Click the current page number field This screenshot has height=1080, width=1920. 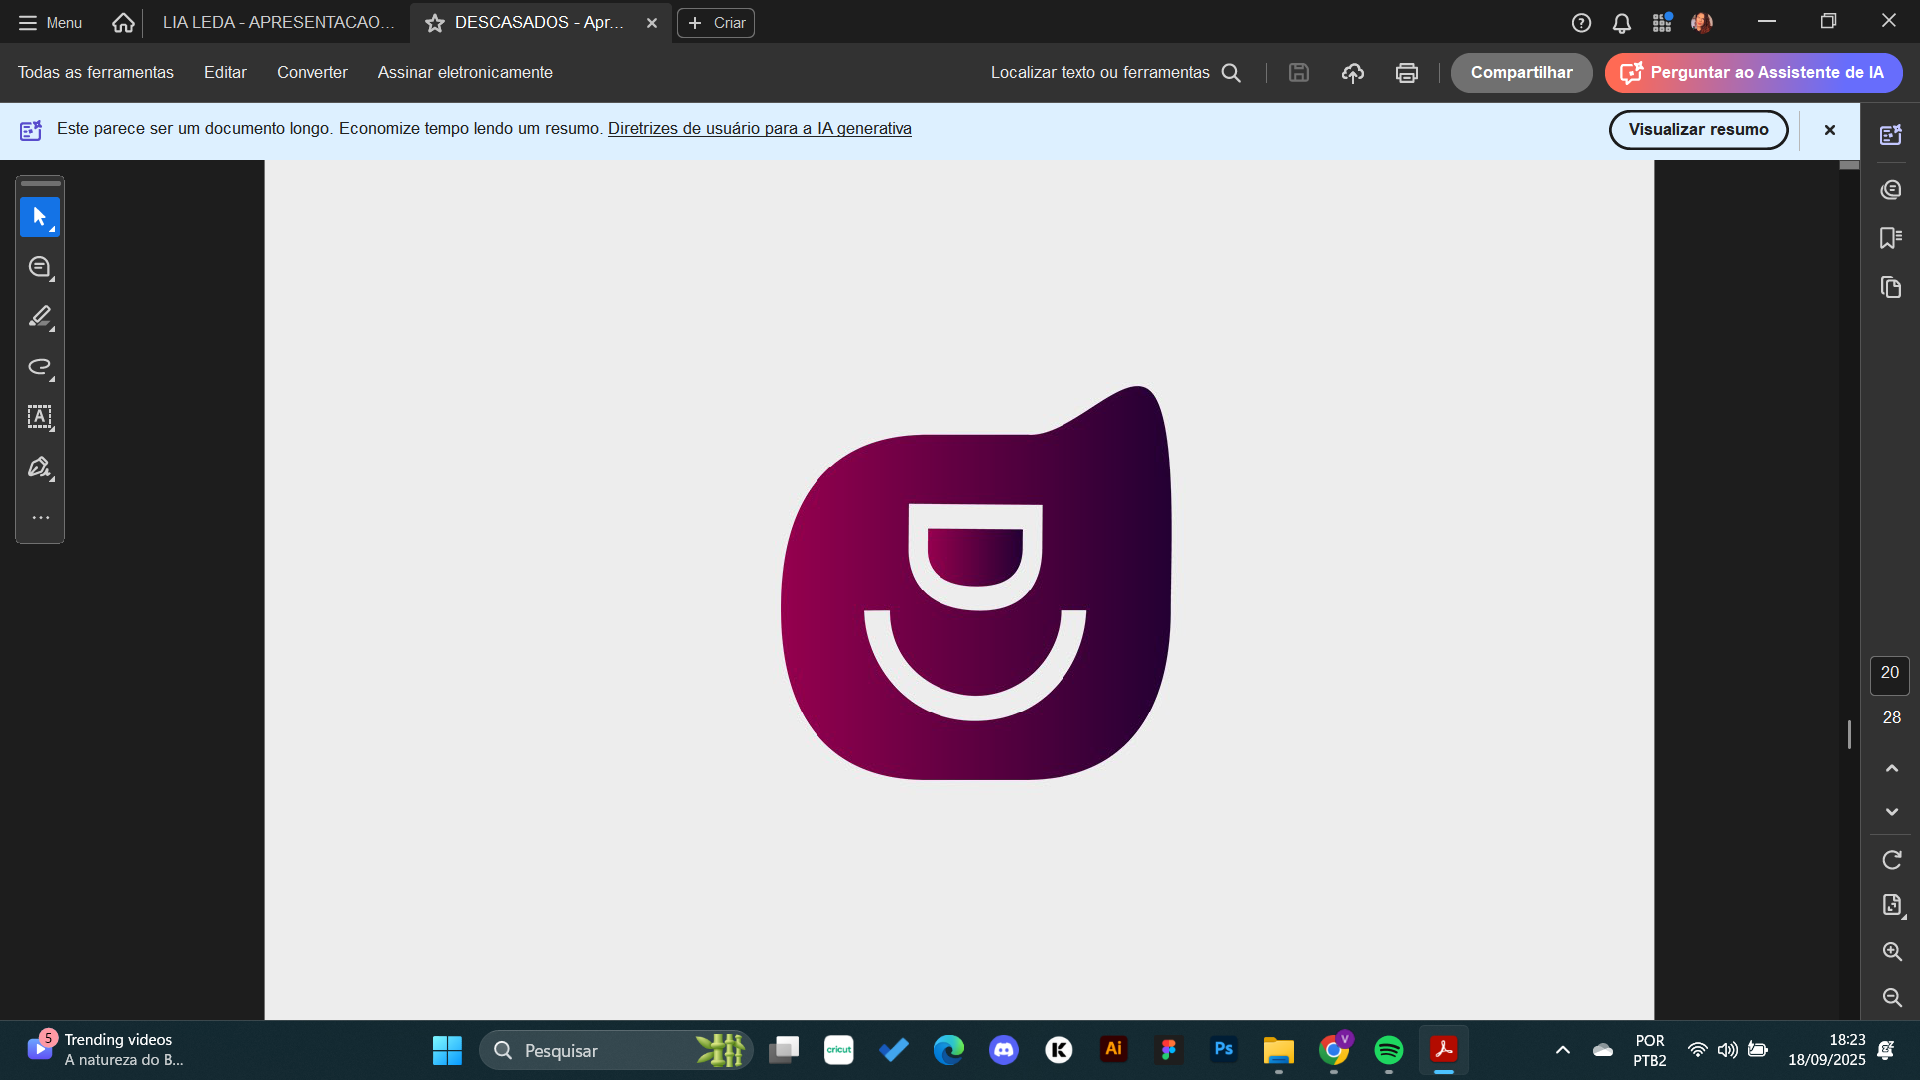click(1889, 674)
